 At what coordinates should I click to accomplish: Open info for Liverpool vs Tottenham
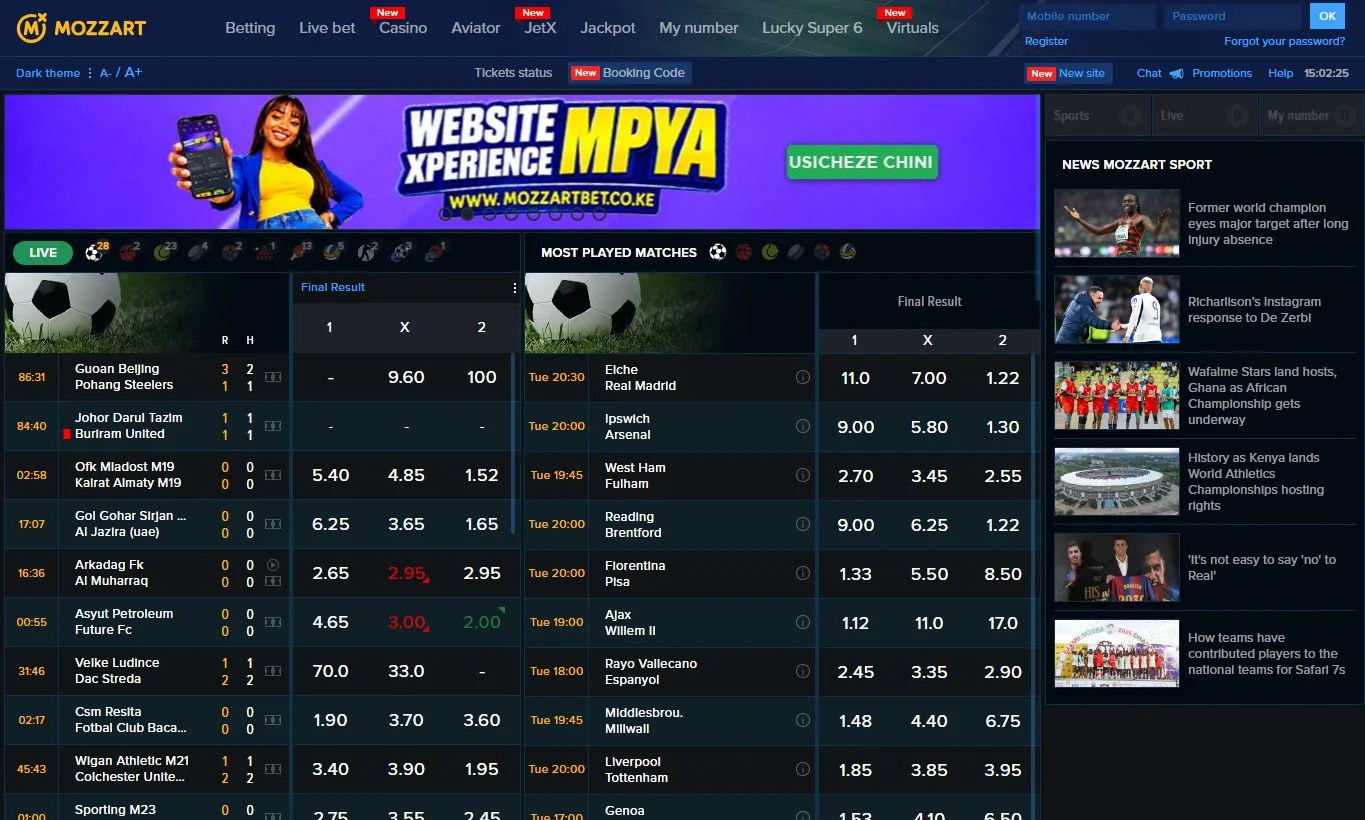point(802,769)
